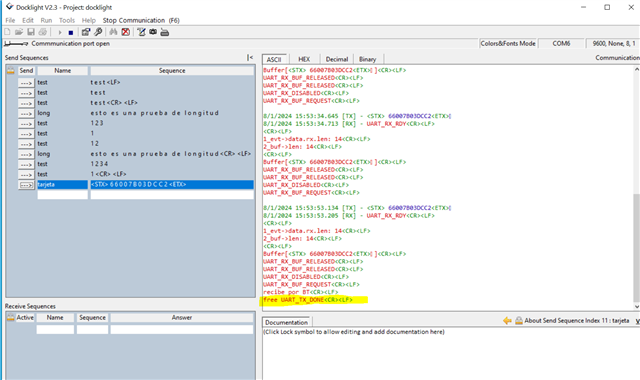The image size is (640, 380).
Task: Click the 'recibe por BT' log line
Action: 300,292
